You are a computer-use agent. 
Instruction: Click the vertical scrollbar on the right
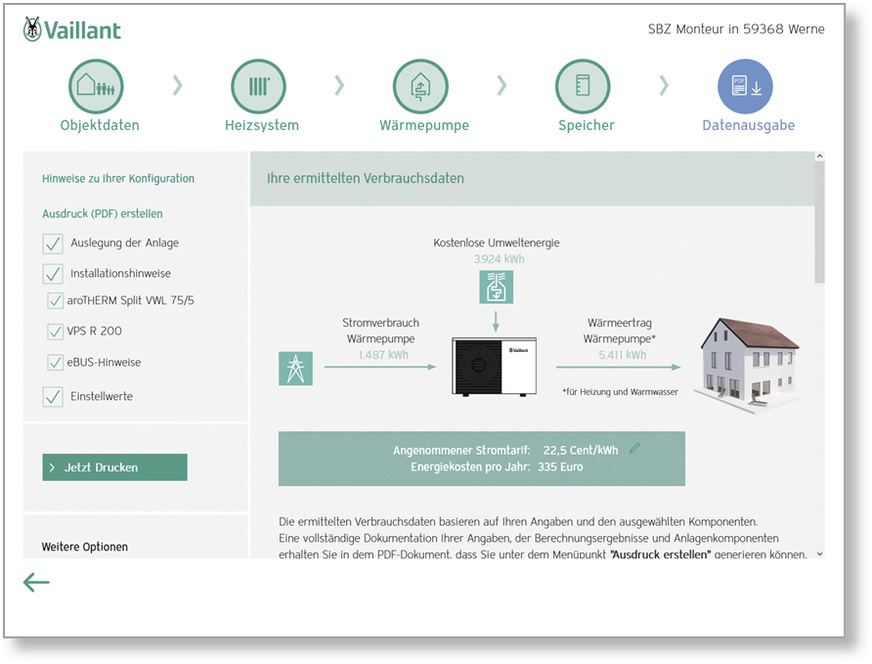[x=820, y=220]
